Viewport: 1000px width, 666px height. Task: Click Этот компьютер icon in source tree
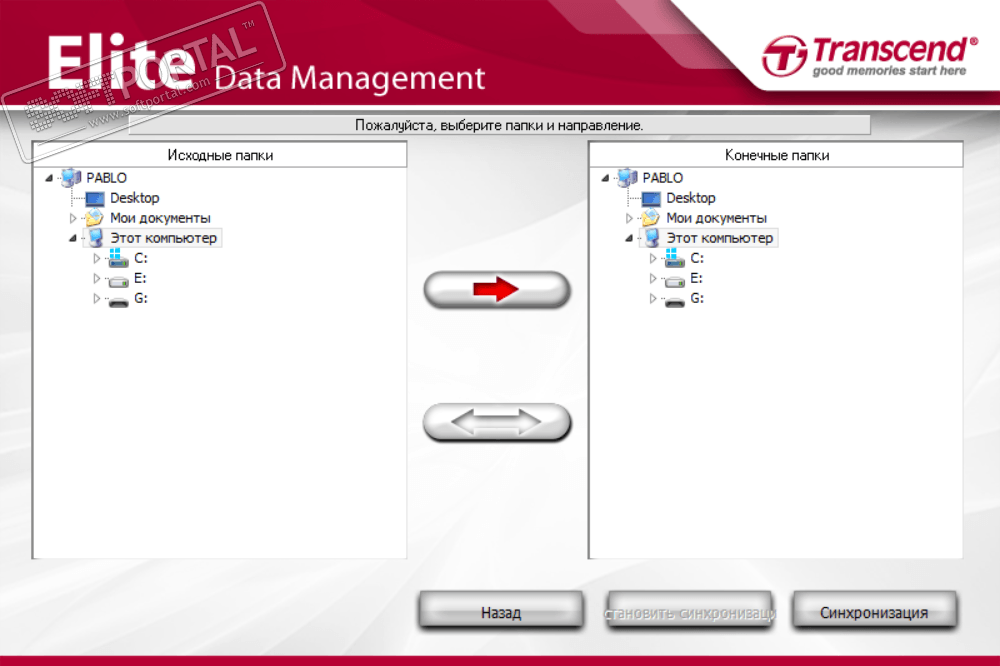pyautogui.click(x=96, y=238)
